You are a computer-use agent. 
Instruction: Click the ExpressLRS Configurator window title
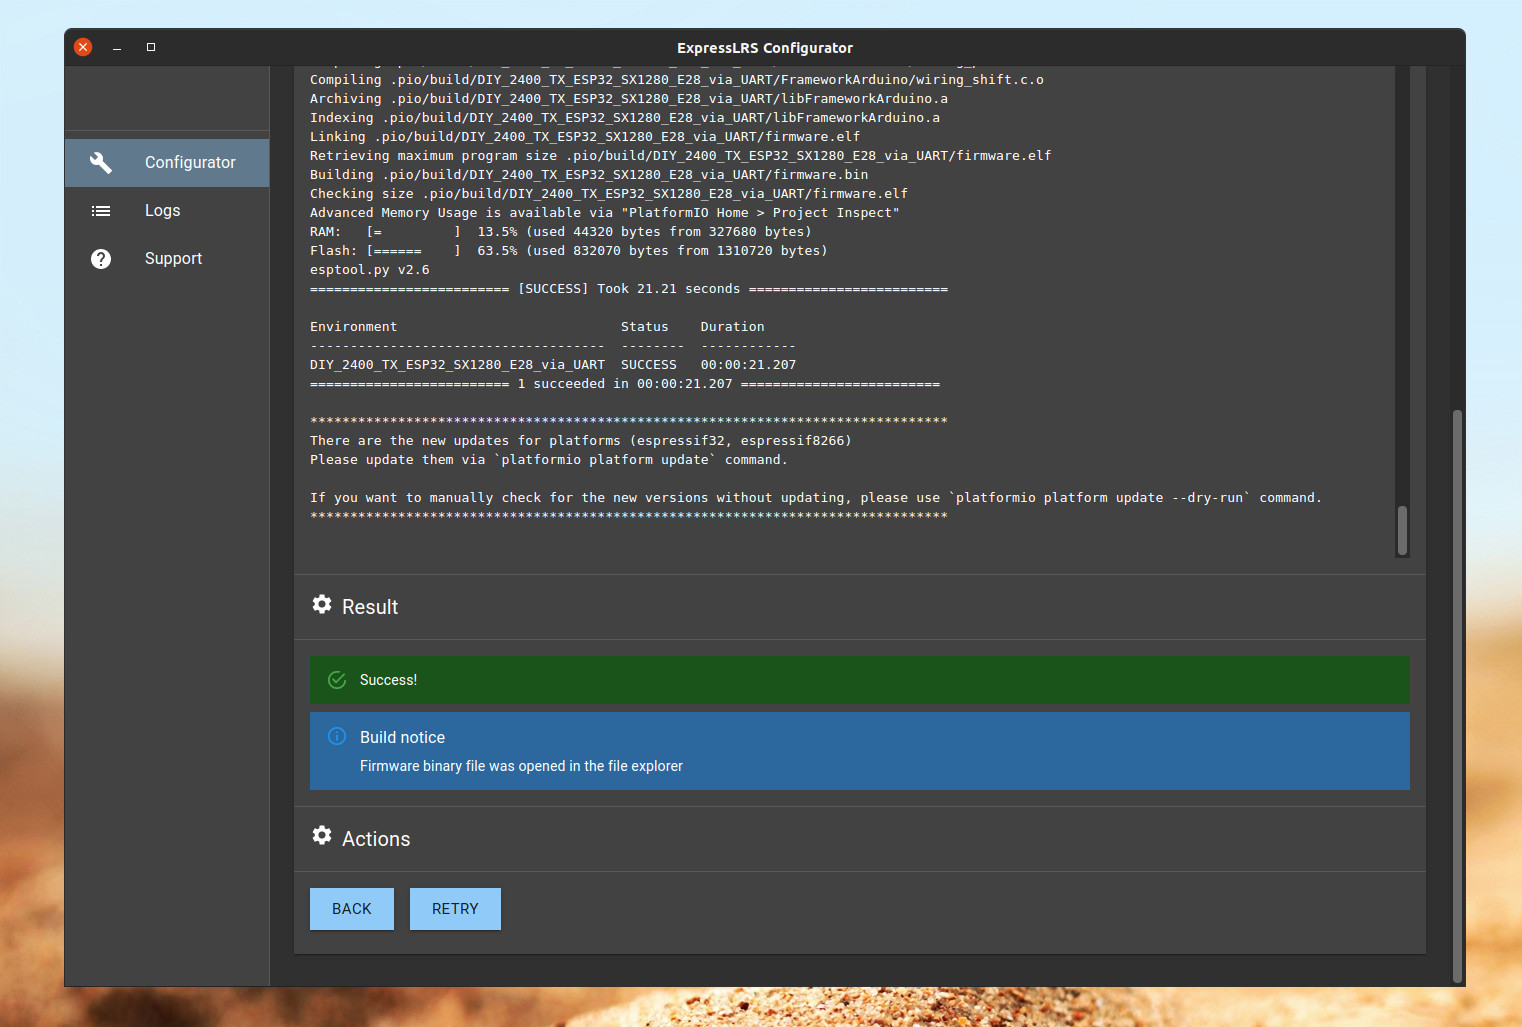(x=765, y=48)
